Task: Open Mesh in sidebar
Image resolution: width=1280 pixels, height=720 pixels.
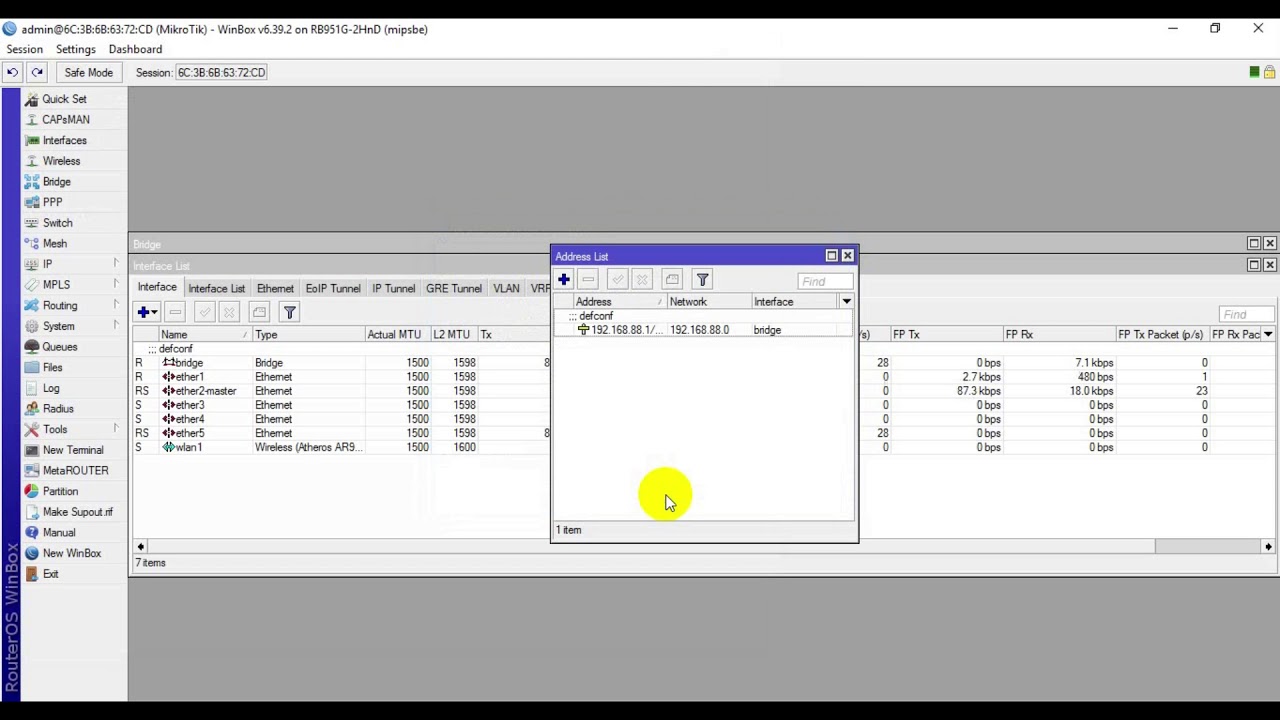Action: 54,244
